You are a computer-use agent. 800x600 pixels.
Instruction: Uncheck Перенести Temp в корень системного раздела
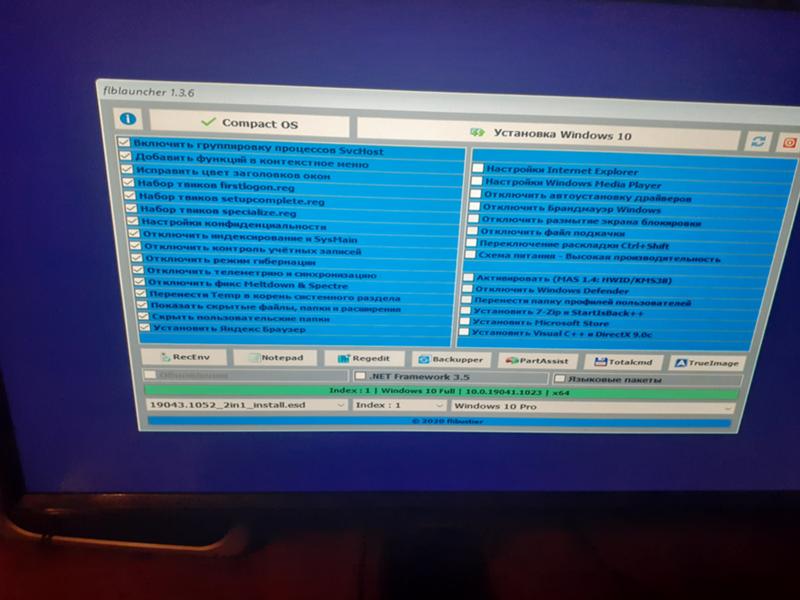pos(141,293)
